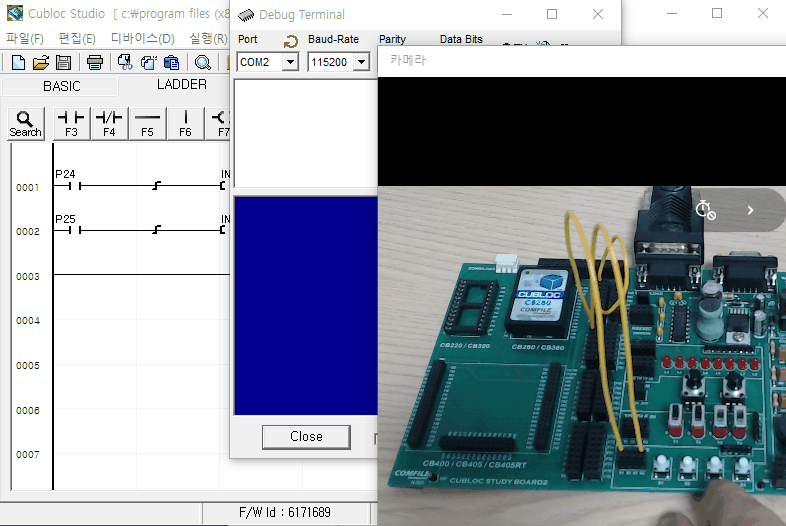The width and height of the screenshot is (786, 526).
Task: Switch to the BASIC tab
Action: pos(61,86)
